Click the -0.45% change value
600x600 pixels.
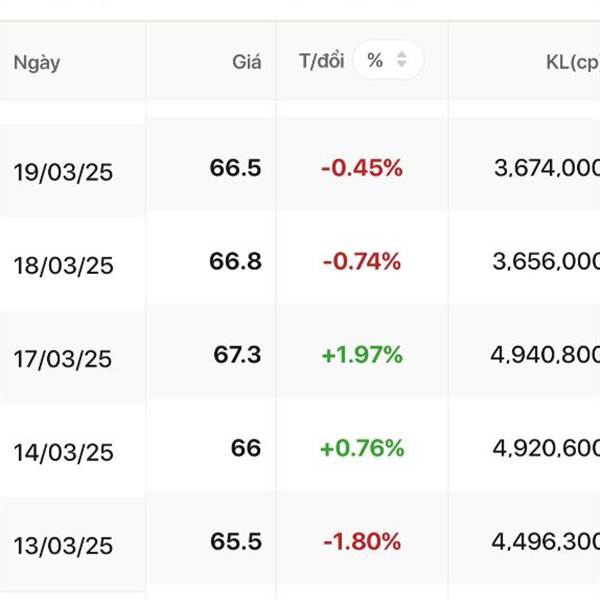click(x=362, y=168)
